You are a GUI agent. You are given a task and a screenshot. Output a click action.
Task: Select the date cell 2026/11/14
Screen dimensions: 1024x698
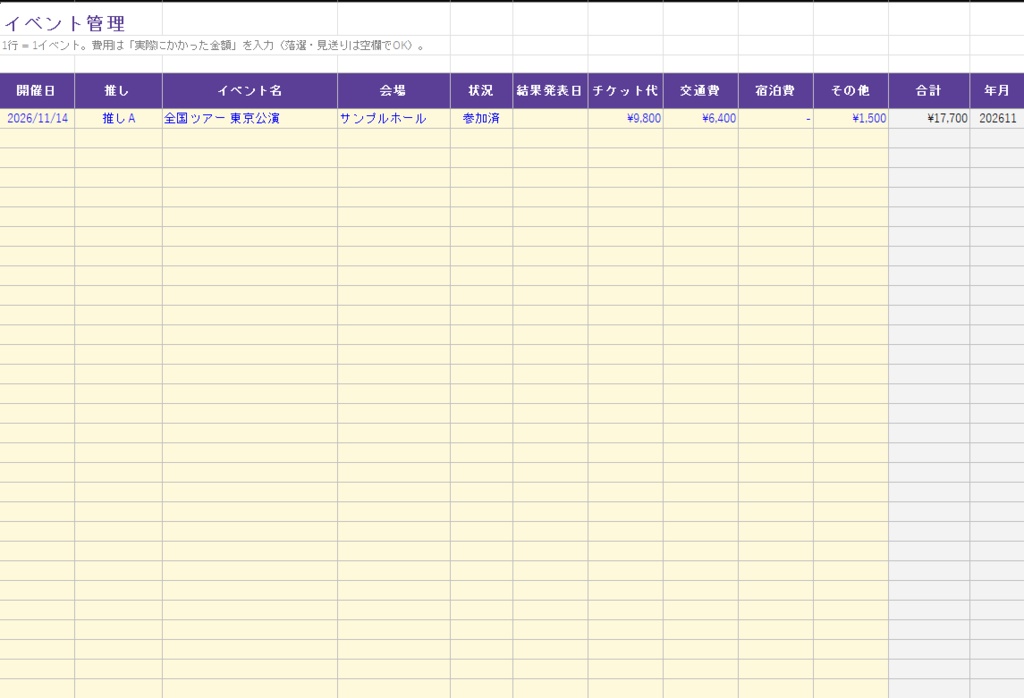click(37, 118)
